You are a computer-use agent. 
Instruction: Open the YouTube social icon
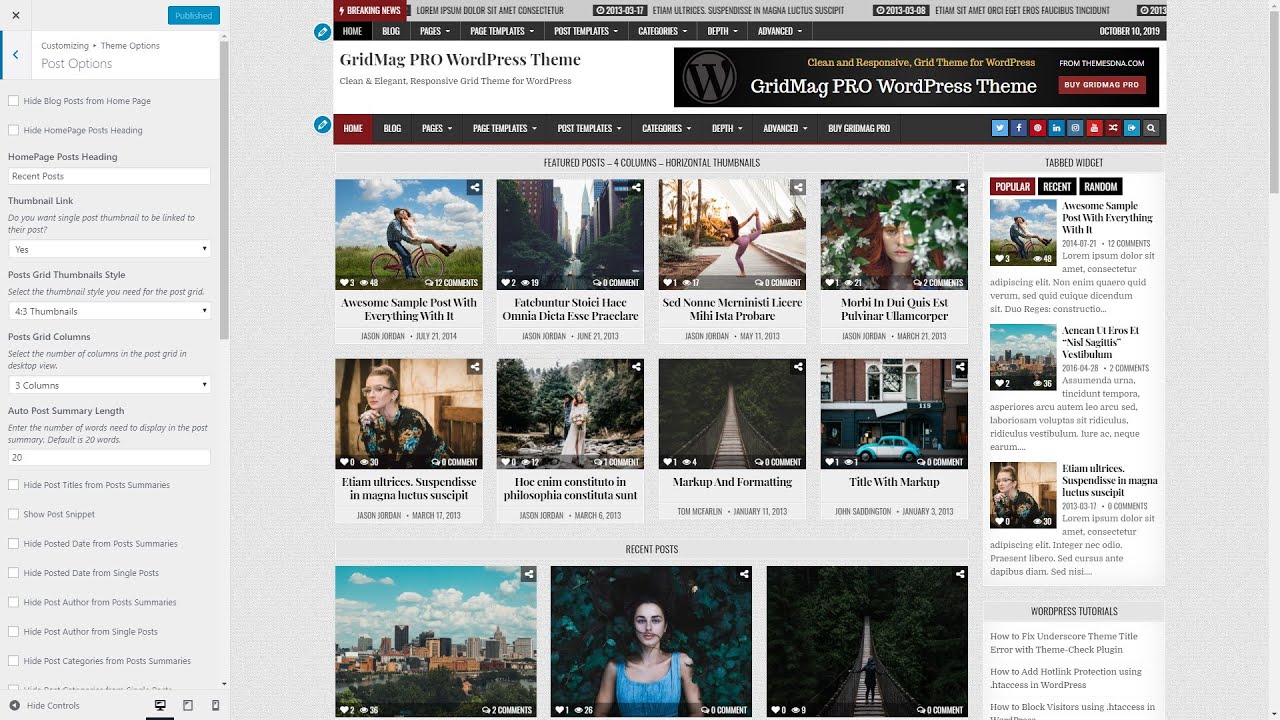1094,128
